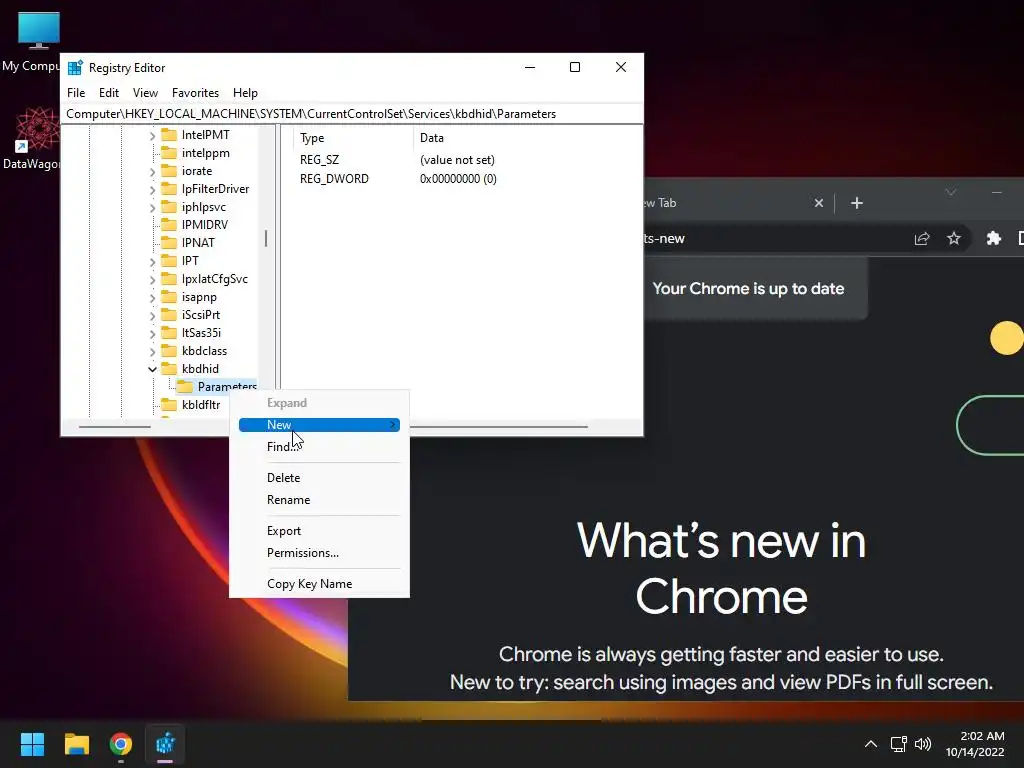The image size is (1024, 768).
Task: Select the intelppm folder icon
Action: (169, 153)
